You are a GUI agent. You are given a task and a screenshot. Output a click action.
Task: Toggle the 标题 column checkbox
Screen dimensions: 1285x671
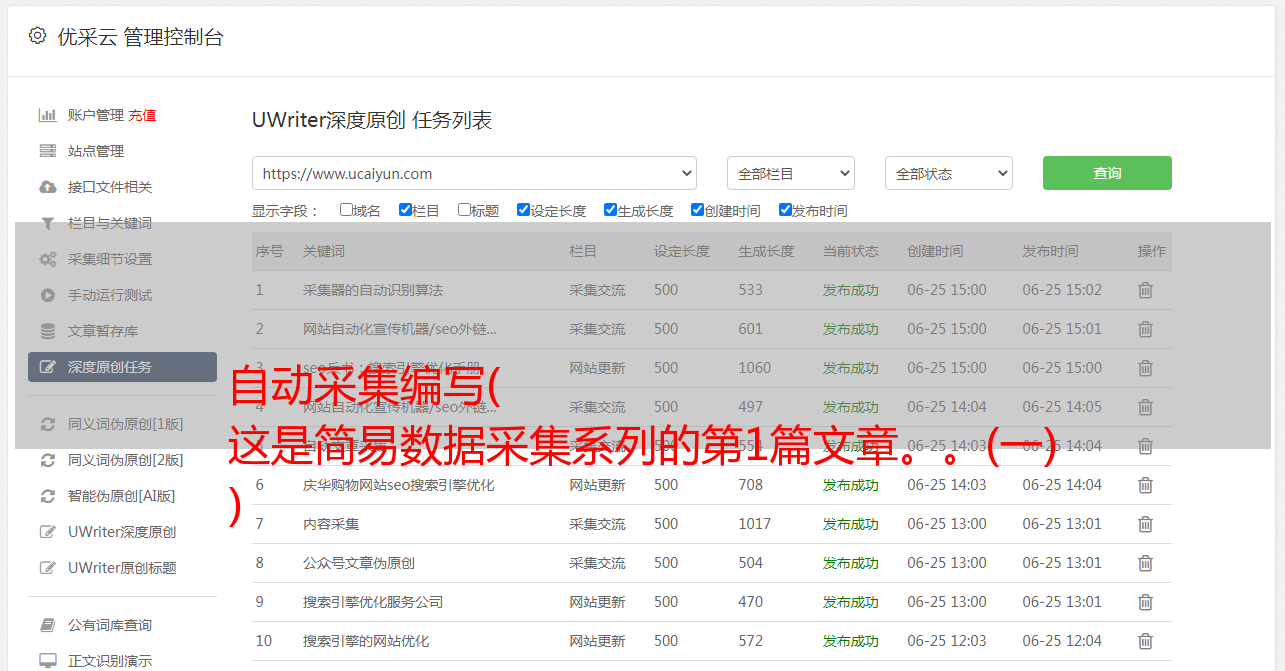464,210
